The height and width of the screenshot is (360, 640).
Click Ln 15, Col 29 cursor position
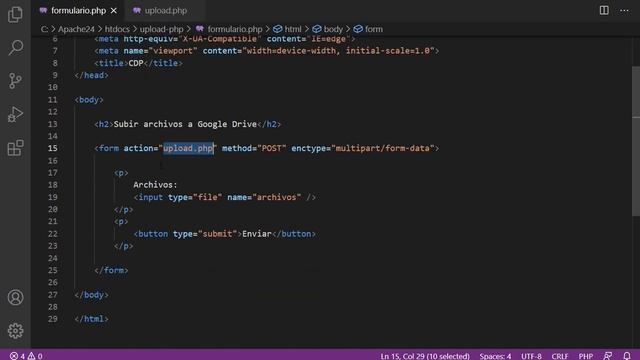[x=425, y=356]
